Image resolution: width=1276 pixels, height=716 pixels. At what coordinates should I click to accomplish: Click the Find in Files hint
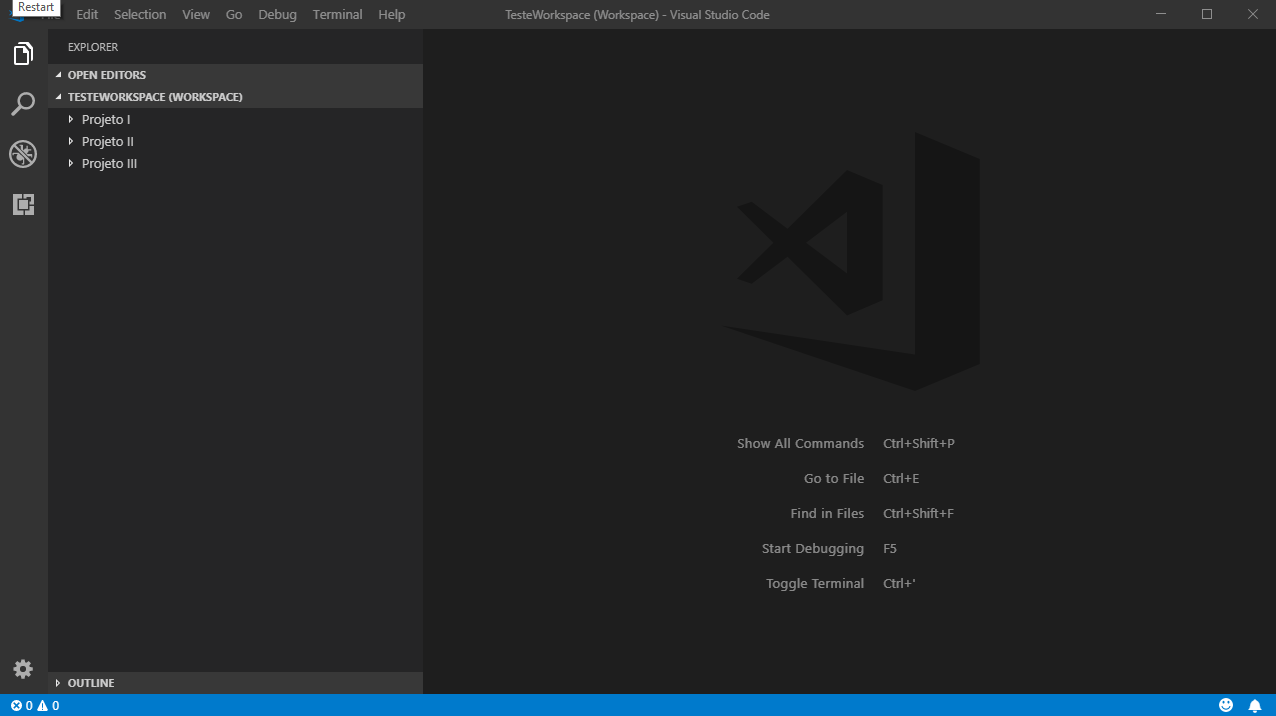[827, 513]
